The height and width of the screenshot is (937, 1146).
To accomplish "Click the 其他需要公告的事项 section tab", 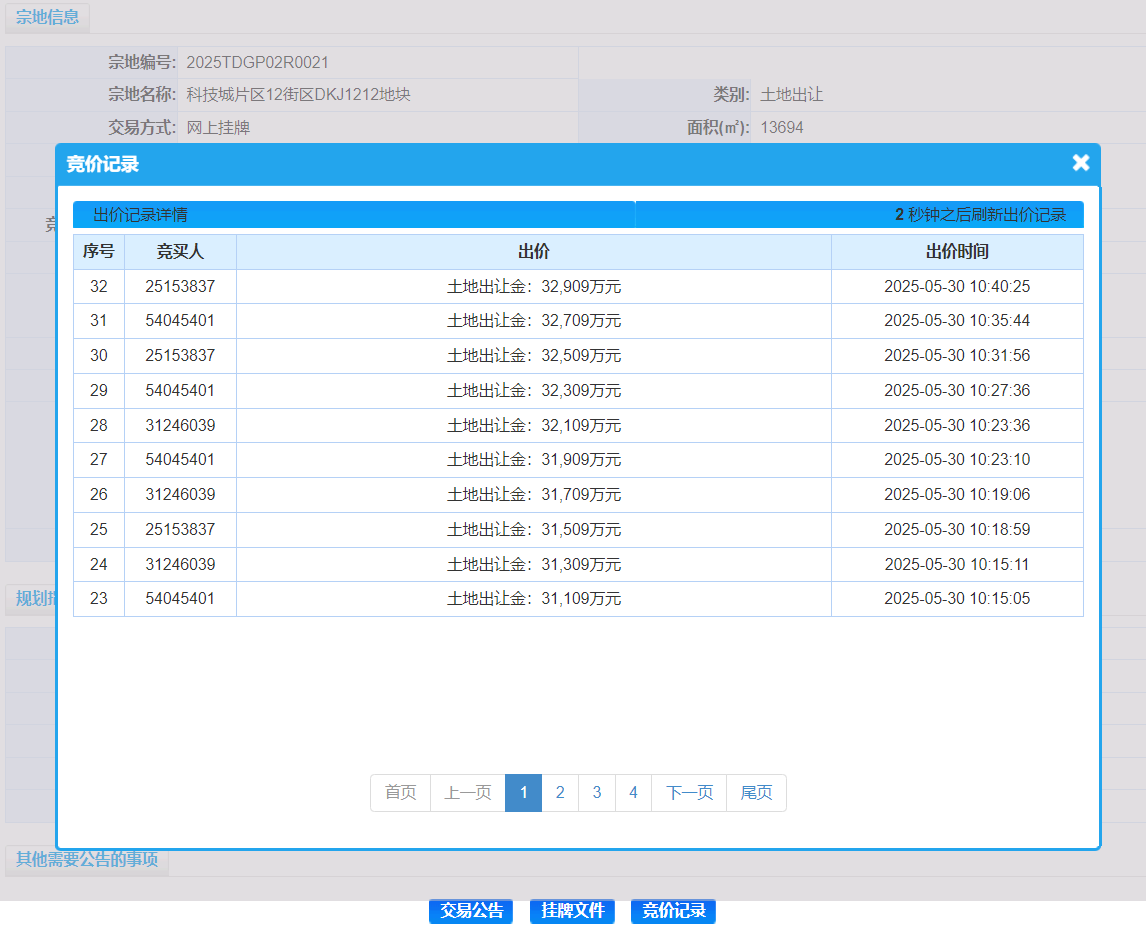I will point(87,859).
